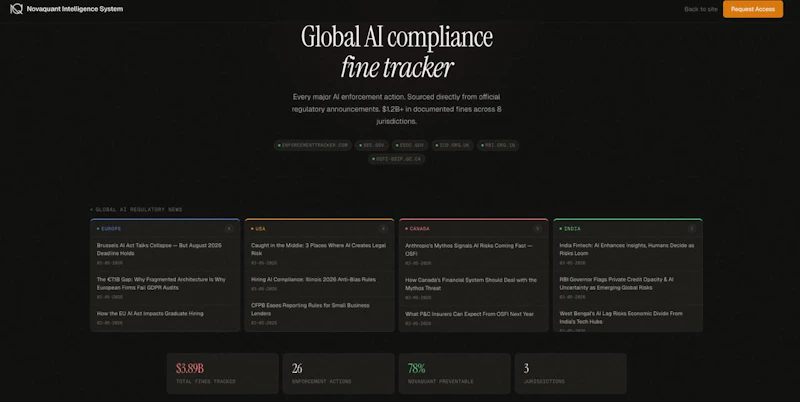Click the Canada card count badge
This screenshot has width=800, height=402.
coord(537,229)
